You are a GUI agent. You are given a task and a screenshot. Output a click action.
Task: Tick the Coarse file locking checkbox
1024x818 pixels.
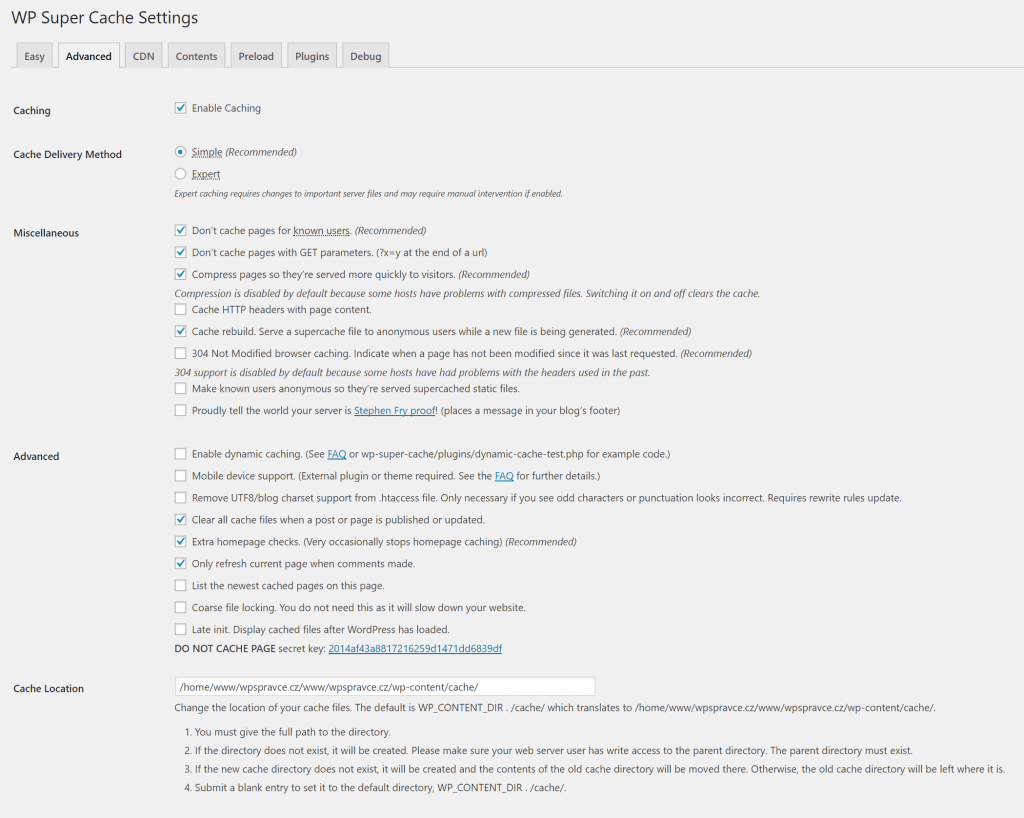[181, 607]
